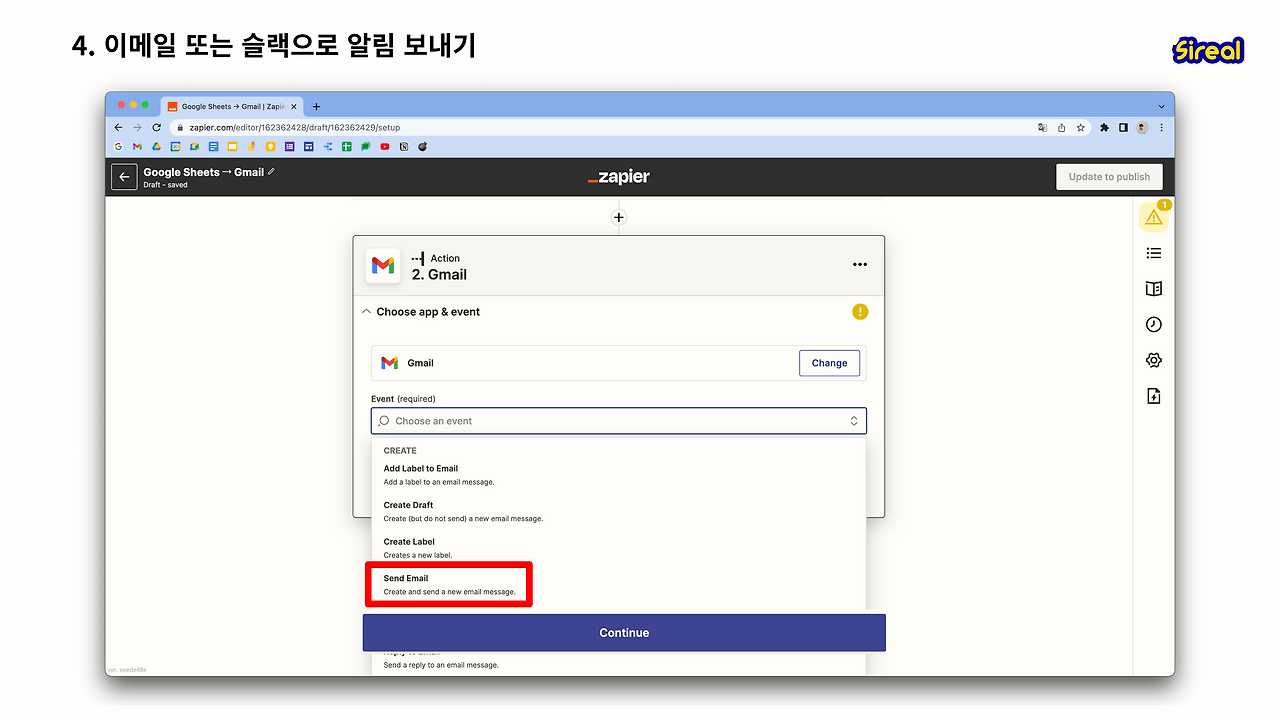Open the Google Meet bookmark
This screenshot has width=1280, height=720.
(x=194, y=147)
